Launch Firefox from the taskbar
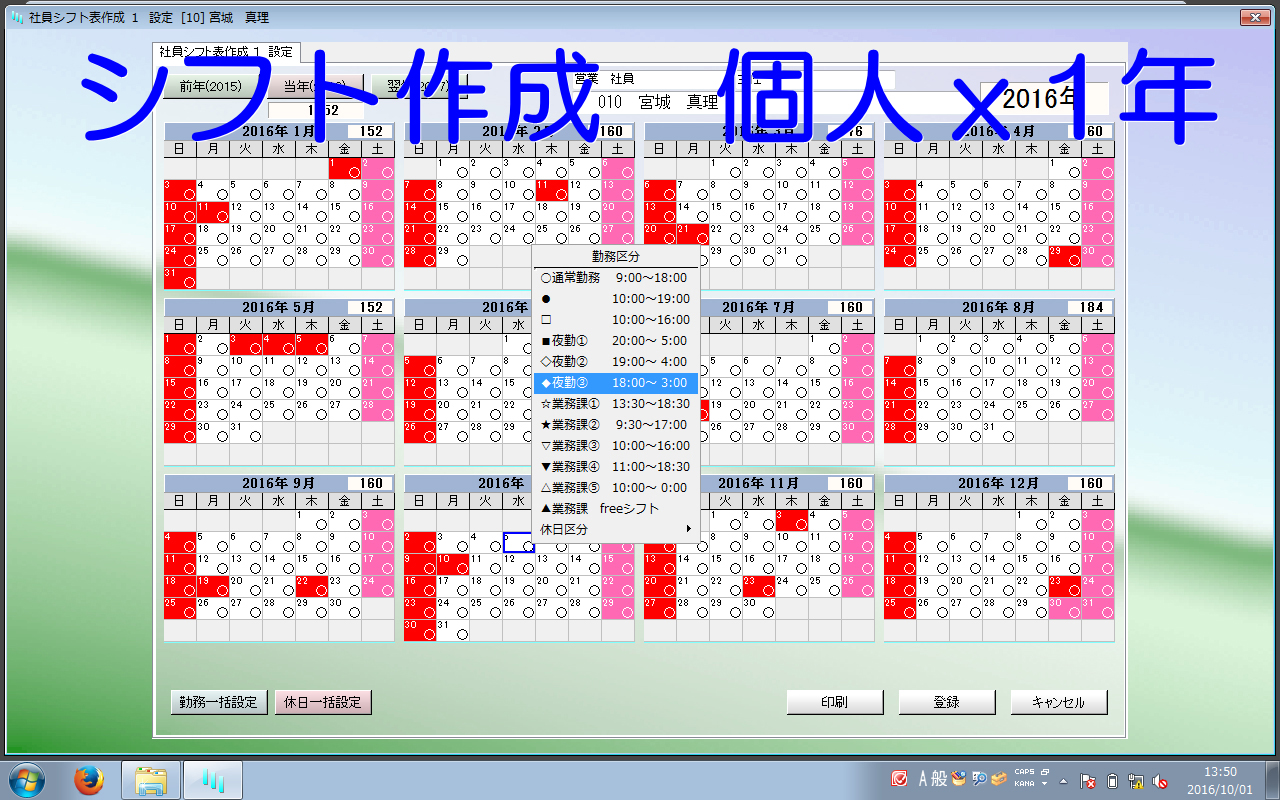This screenshot has width=1280, height=800. tap(89, 779)
